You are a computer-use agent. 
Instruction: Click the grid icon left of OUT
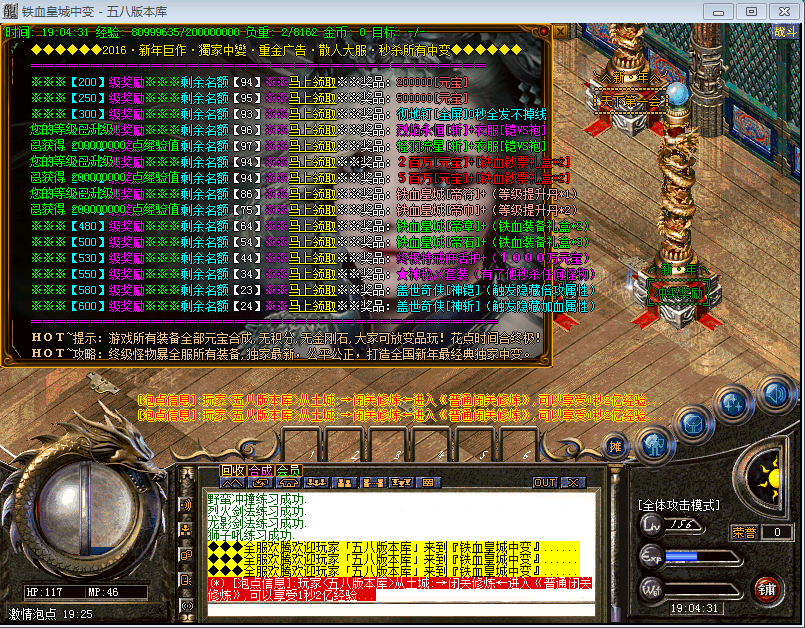[430, 483]
